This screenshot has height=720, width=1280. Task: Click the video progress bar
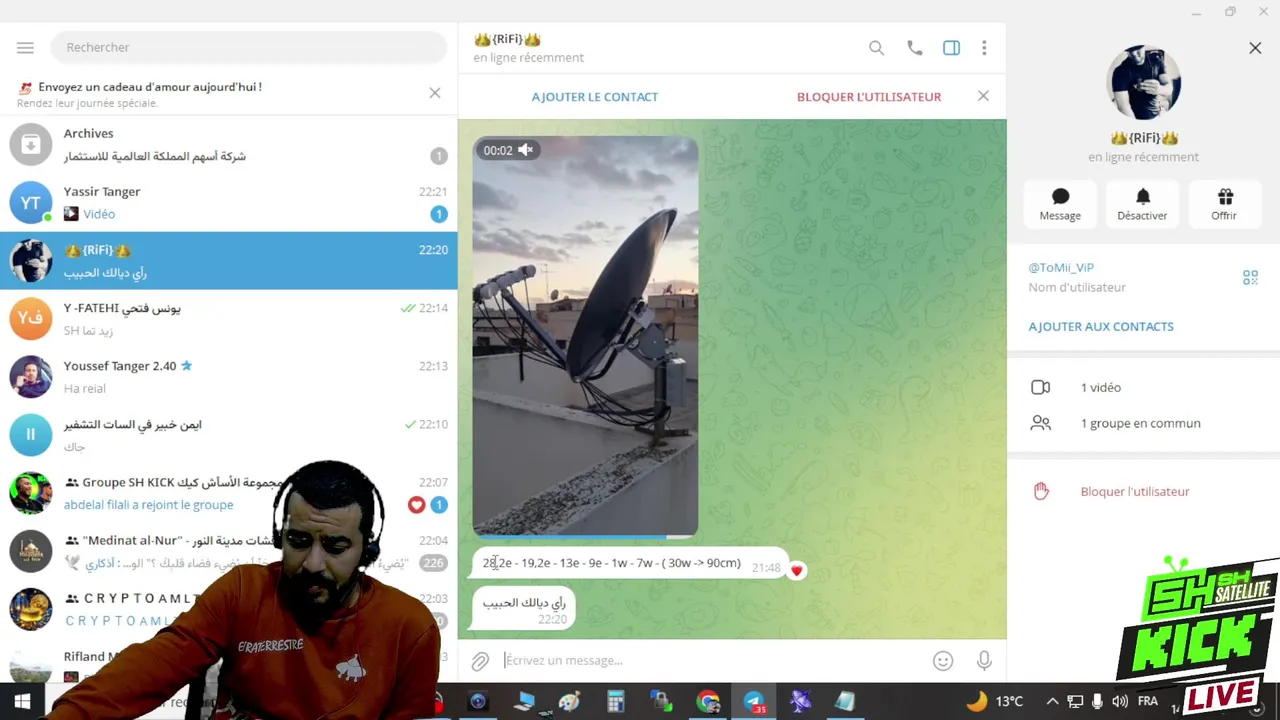click(585, 536)
